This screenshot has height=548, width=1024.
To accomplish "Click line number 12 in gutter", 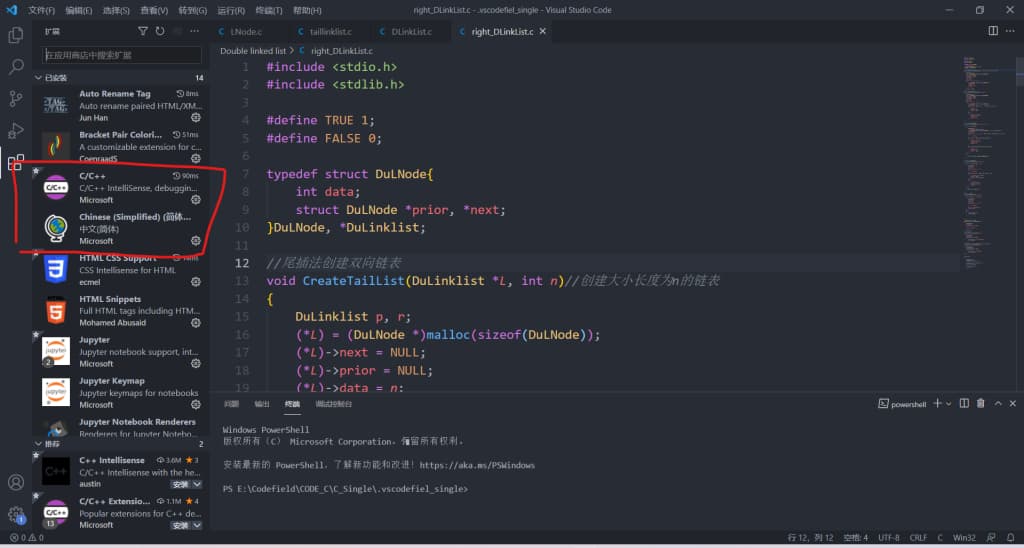I will point(242,263).
